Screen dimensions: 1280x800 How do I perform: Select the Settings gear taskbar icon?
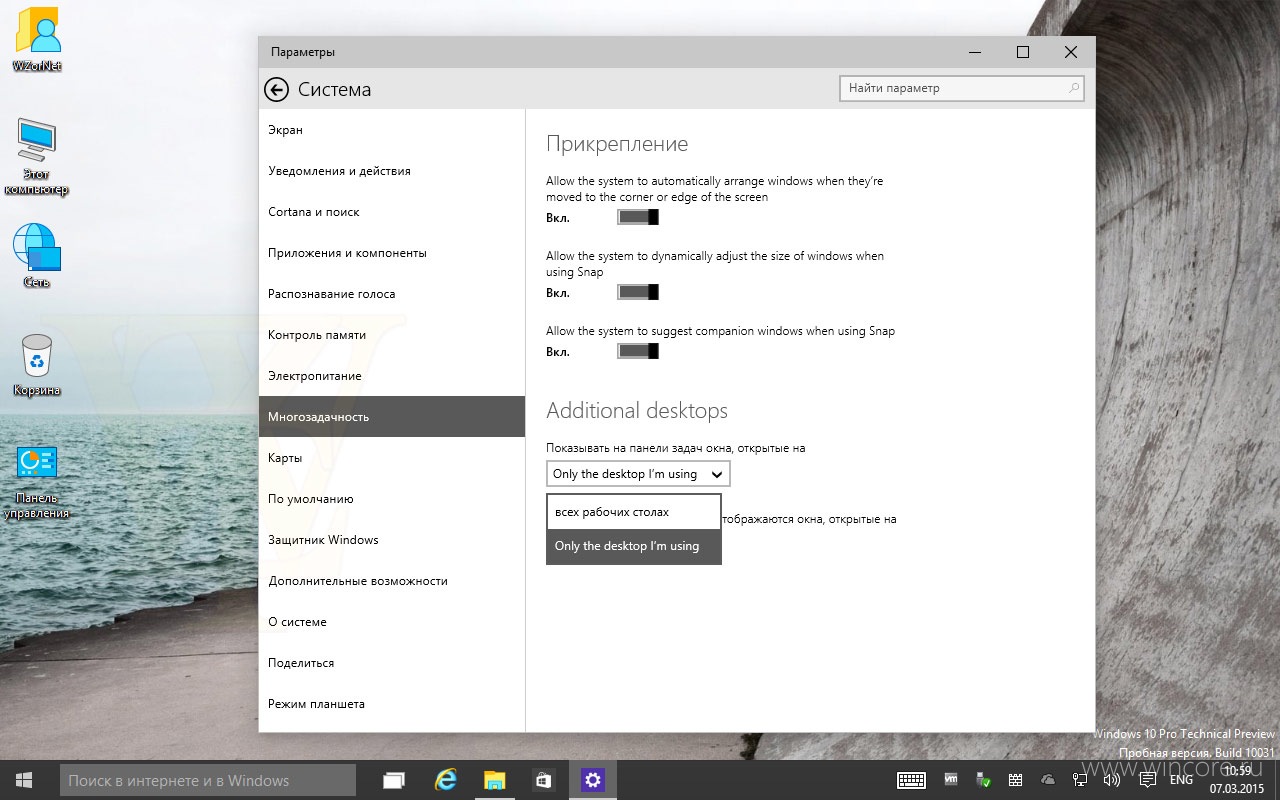593,780
